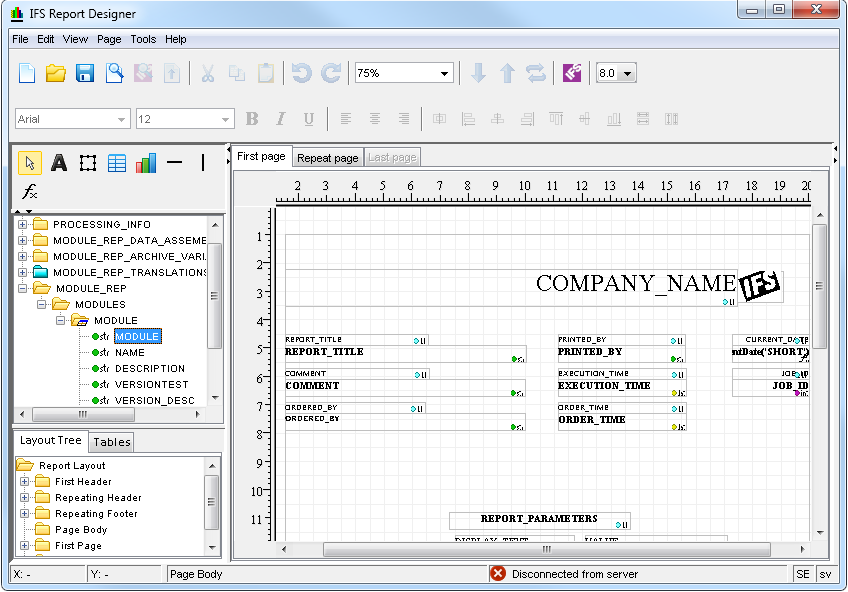
Task: Open the View menu
Action: tap(75, 39)
